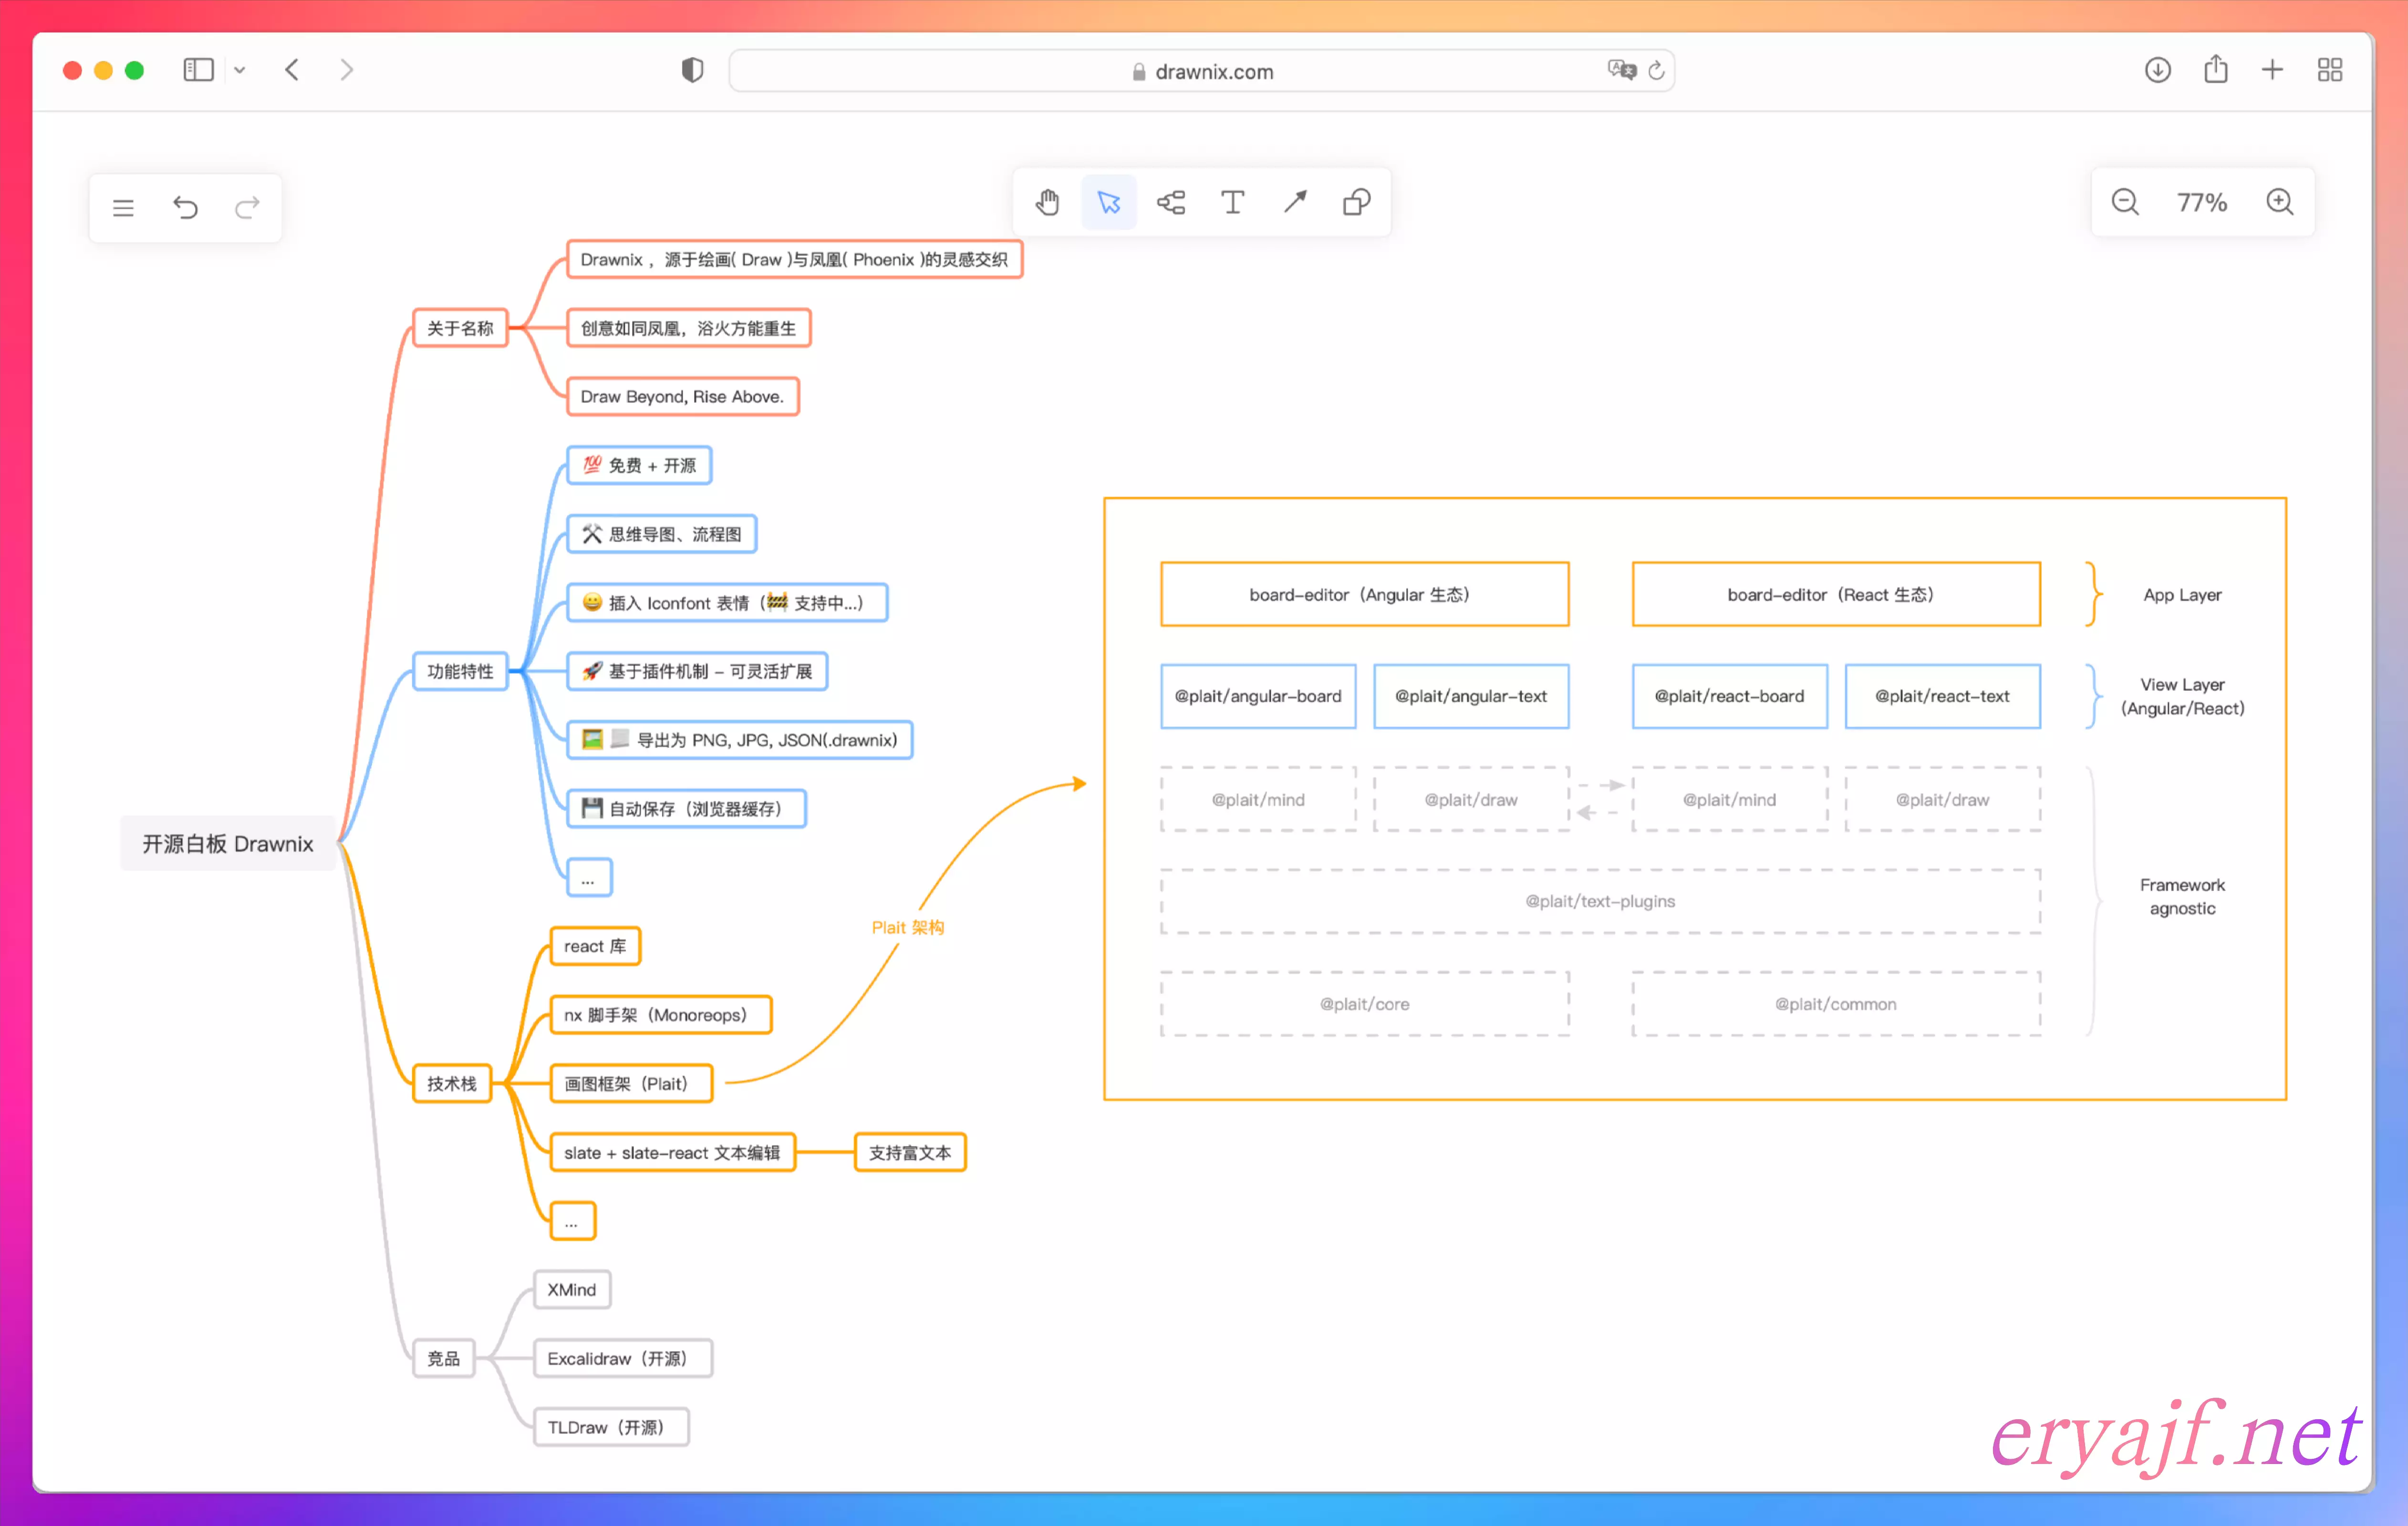Select the 关于名称 node
2408x1526 pixels.
click(x=461, y=328)
